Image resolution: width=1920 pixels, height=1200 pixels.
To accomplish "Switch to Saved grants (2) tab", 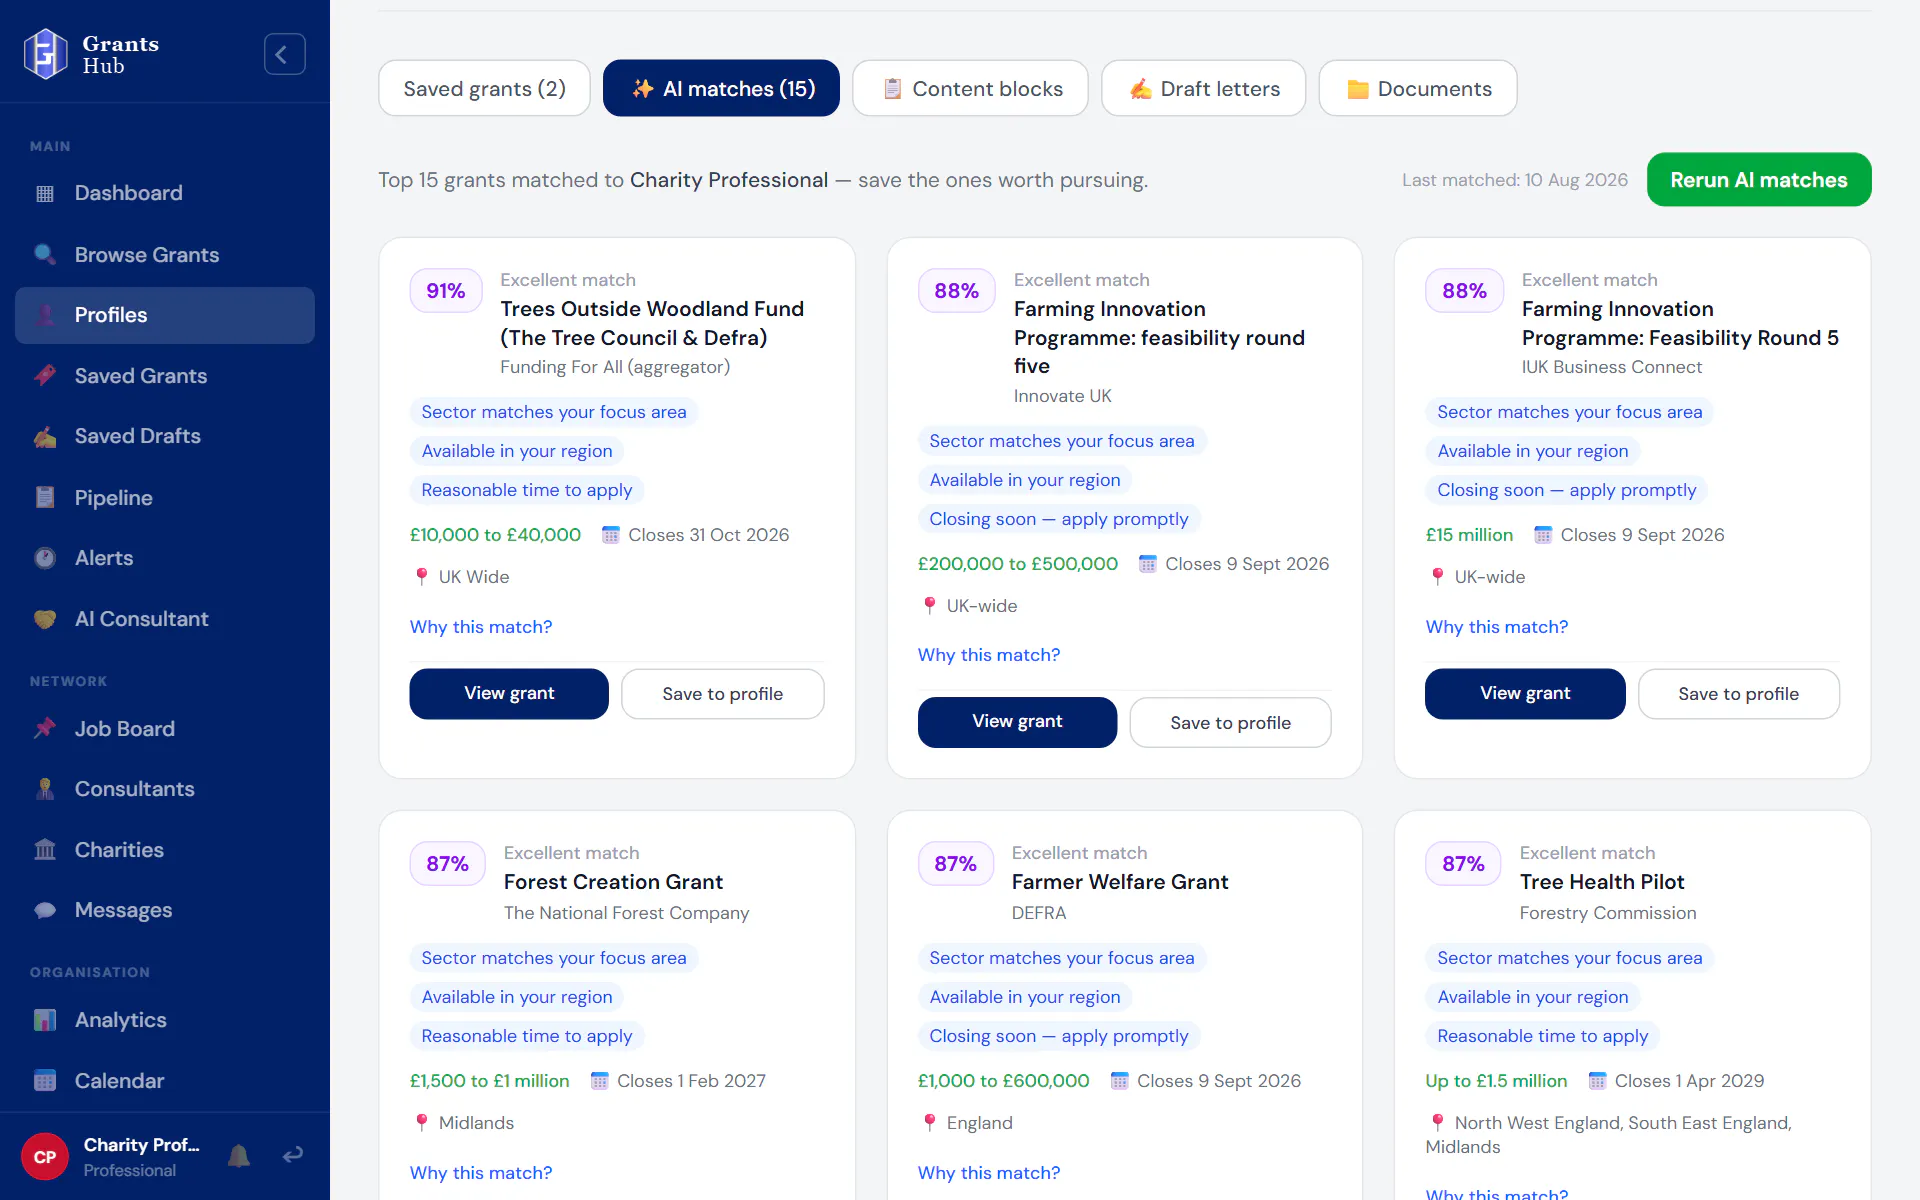I will [484, 88].
